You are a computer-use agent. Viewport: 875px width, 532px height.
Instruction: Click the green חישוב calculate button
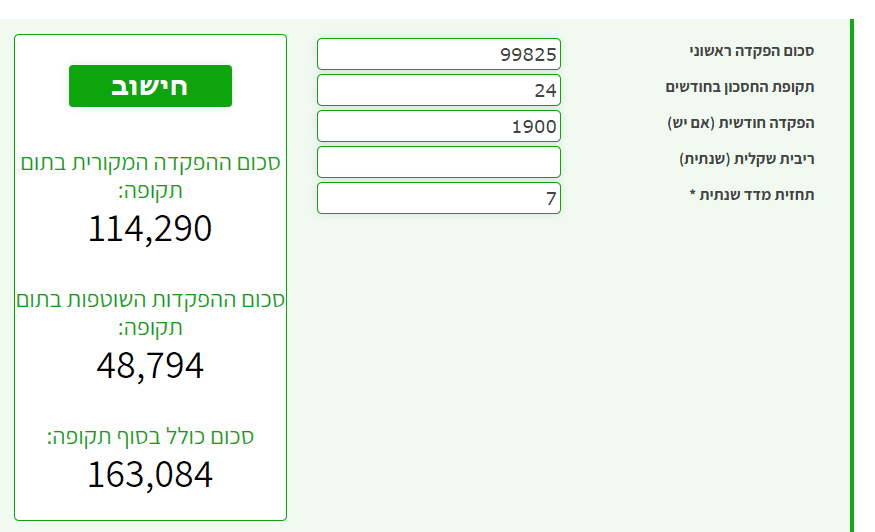coord(150,86)
